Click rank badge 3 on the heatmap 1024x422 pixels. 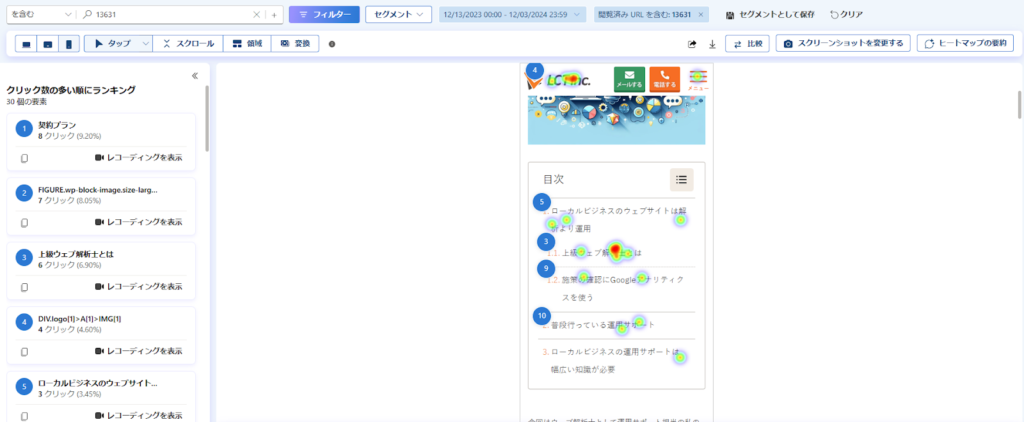pyautogui.click(x=545, y=242)
